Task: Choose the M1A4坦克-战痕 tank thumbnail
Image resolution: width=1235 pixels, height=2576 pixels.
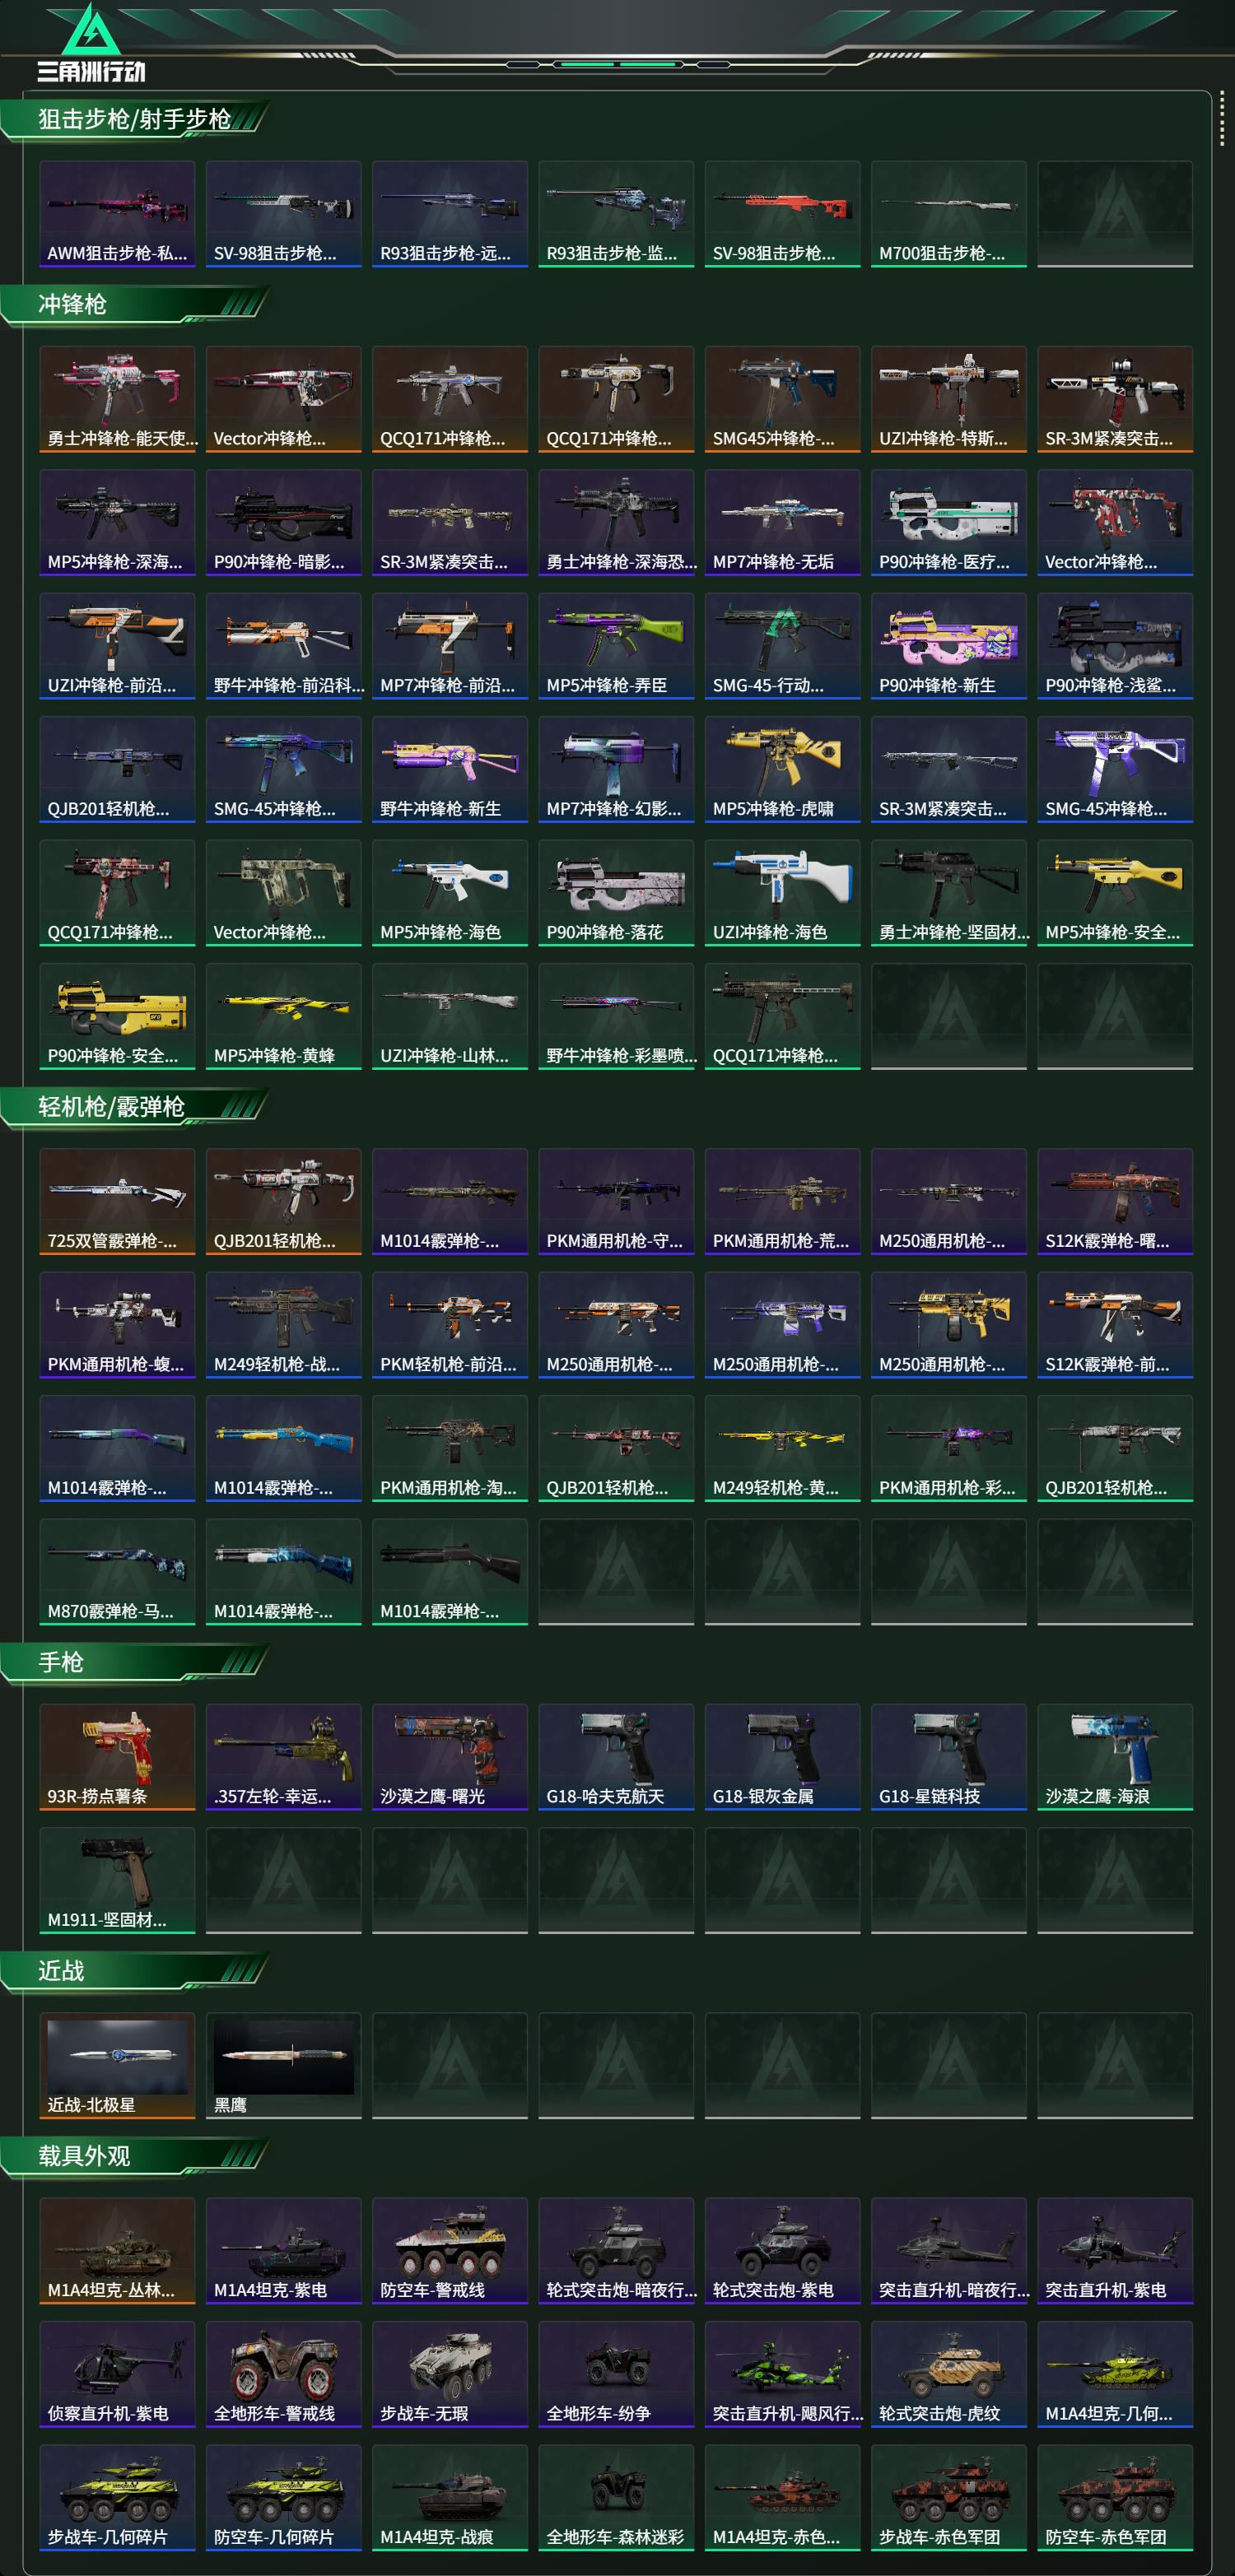Action: click(x=450, y=2497)
